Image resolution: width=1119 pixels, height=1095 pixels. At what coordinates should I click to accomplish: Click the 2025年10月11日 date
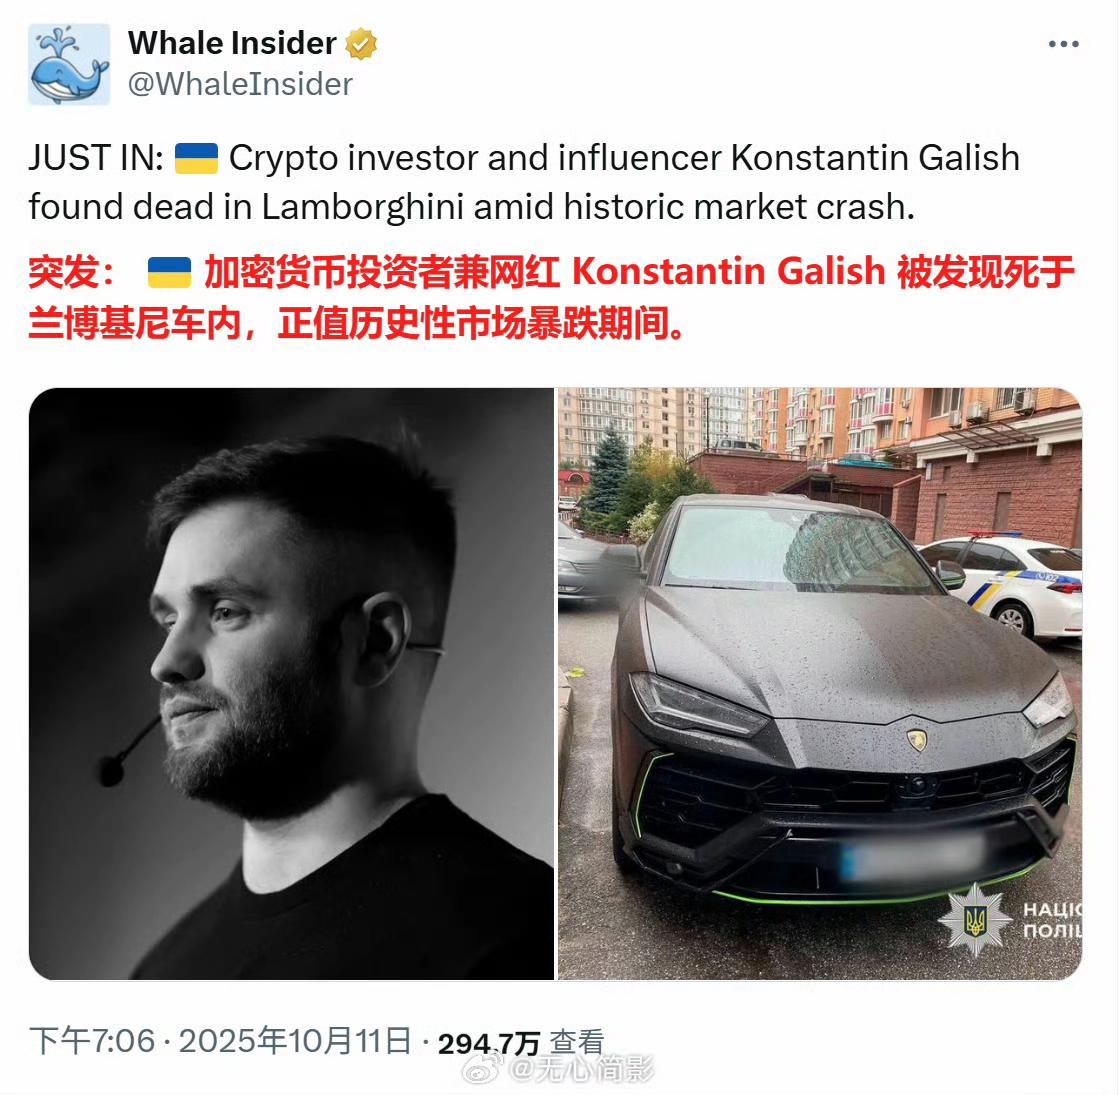pyautogui.click(x=295, y=1041)
